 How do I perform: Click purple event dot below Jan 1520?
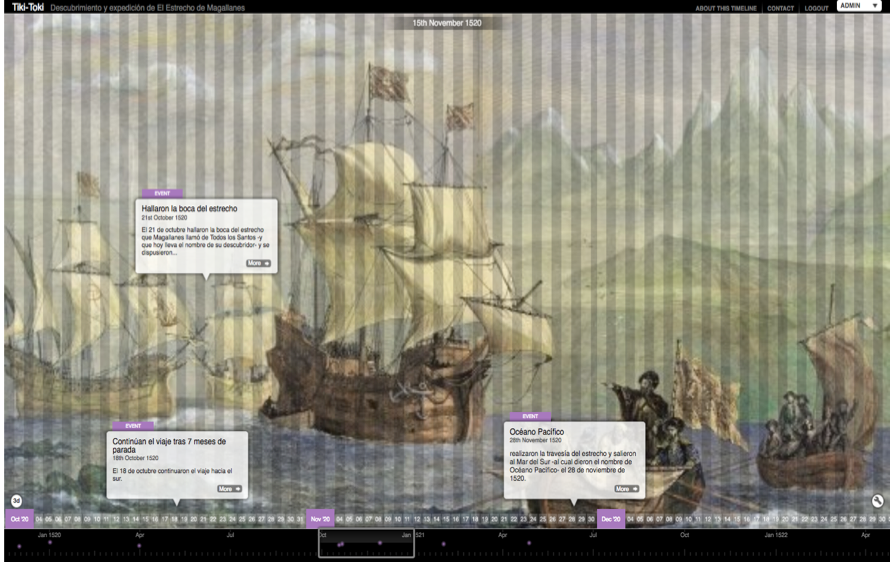[x=50, y=542]
